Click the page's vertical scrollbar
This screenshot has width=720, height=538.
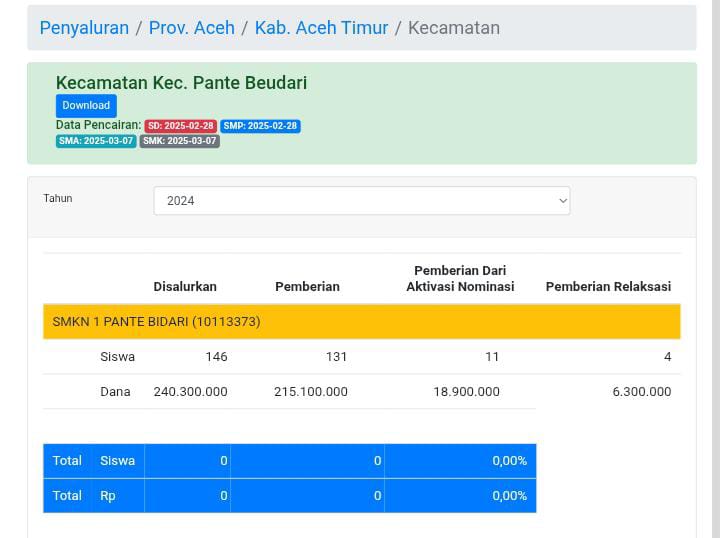coord(716,269)
